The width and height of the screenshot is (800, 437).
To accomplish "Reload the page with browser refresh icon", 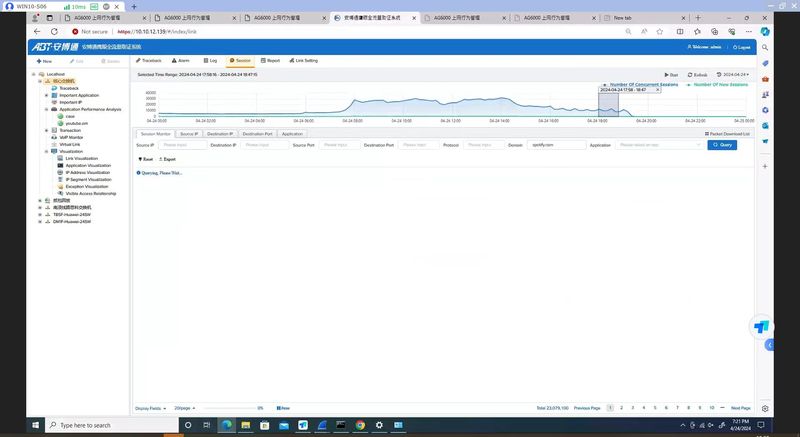I will (x=54, y=32).
